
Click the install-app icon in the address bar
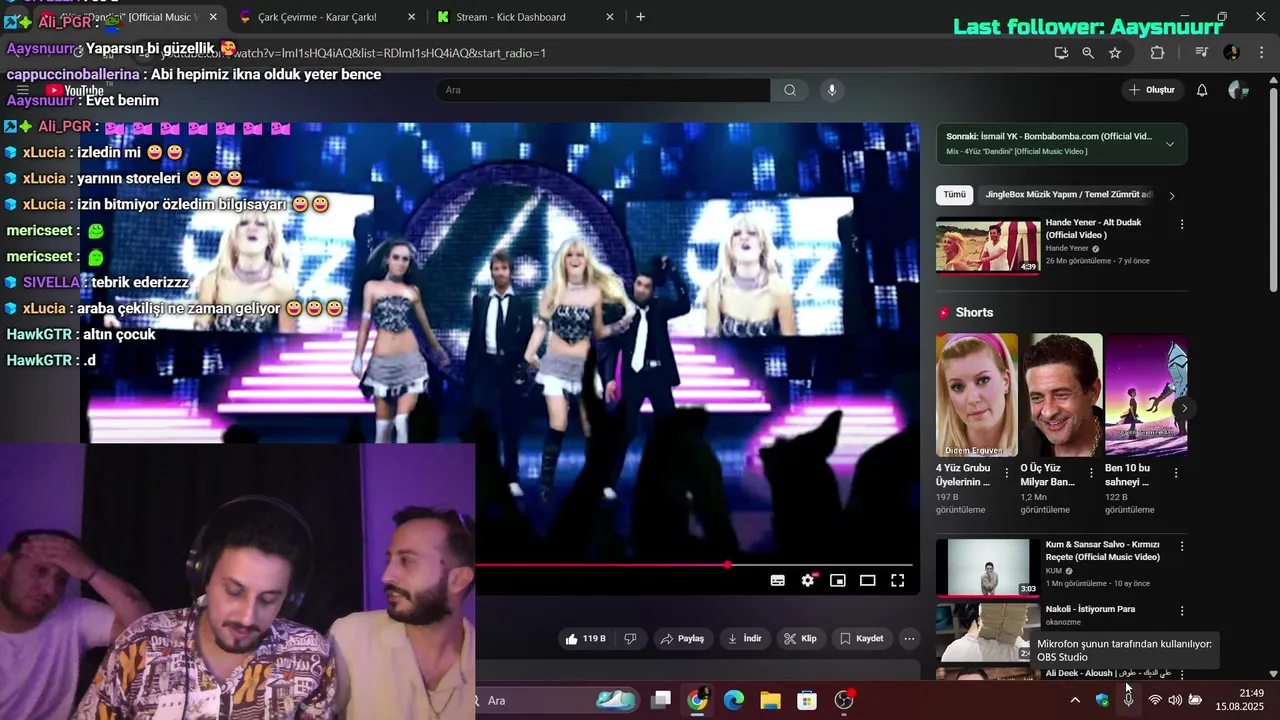(1061, 53)
